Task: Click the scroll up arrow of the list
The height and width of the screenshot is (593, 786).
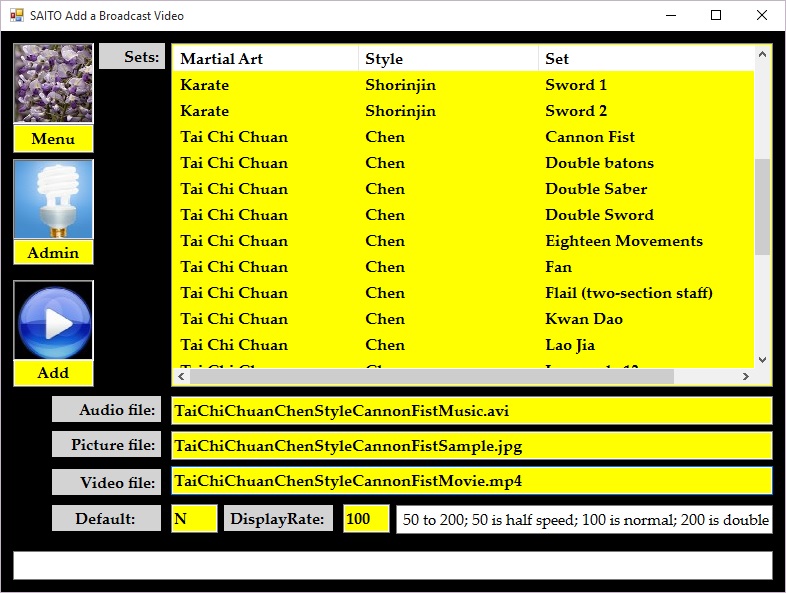Action: (762, 55)
